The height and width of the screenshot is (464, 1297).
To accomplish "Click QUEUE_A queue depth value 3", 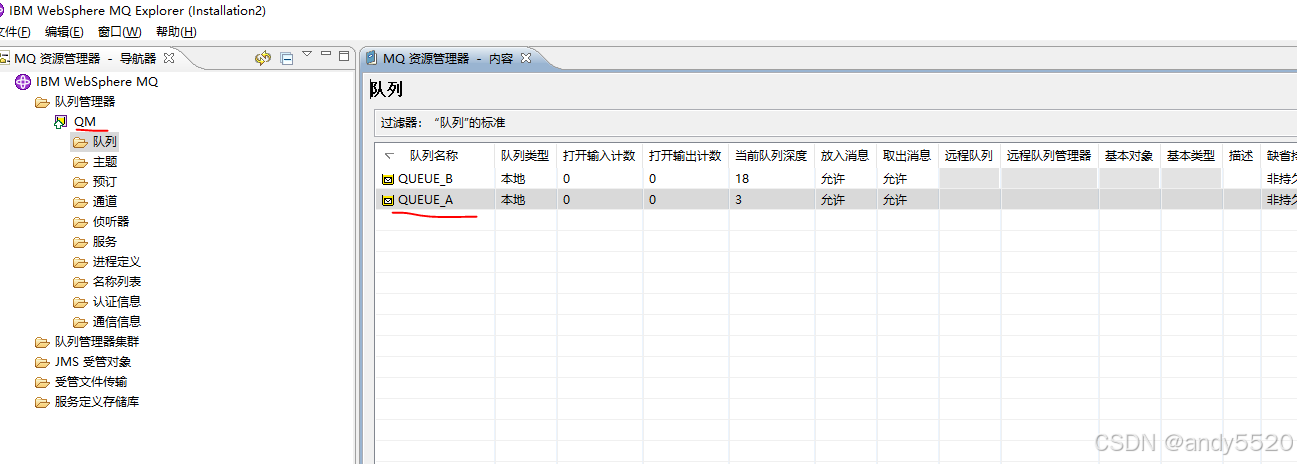I will [x=738, y=199].
